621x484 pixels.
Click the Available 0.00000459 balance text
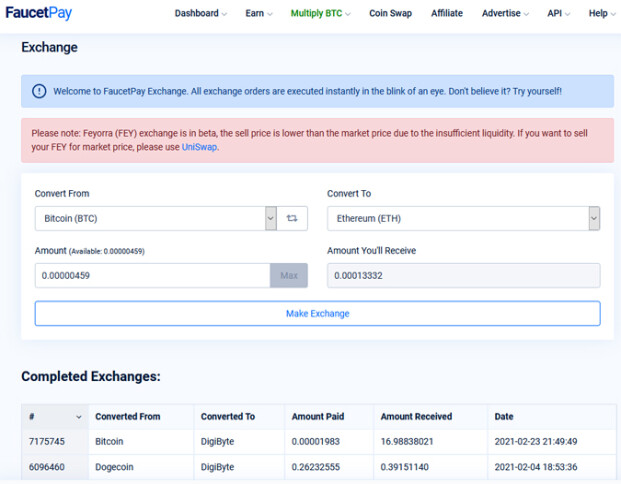[107, 252]
